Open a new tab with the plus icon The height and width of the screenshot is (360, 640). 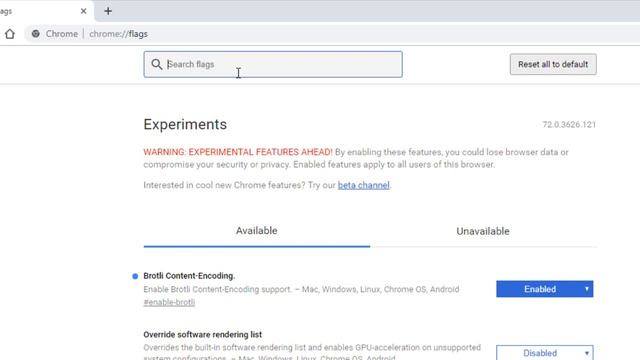[108, 11]
